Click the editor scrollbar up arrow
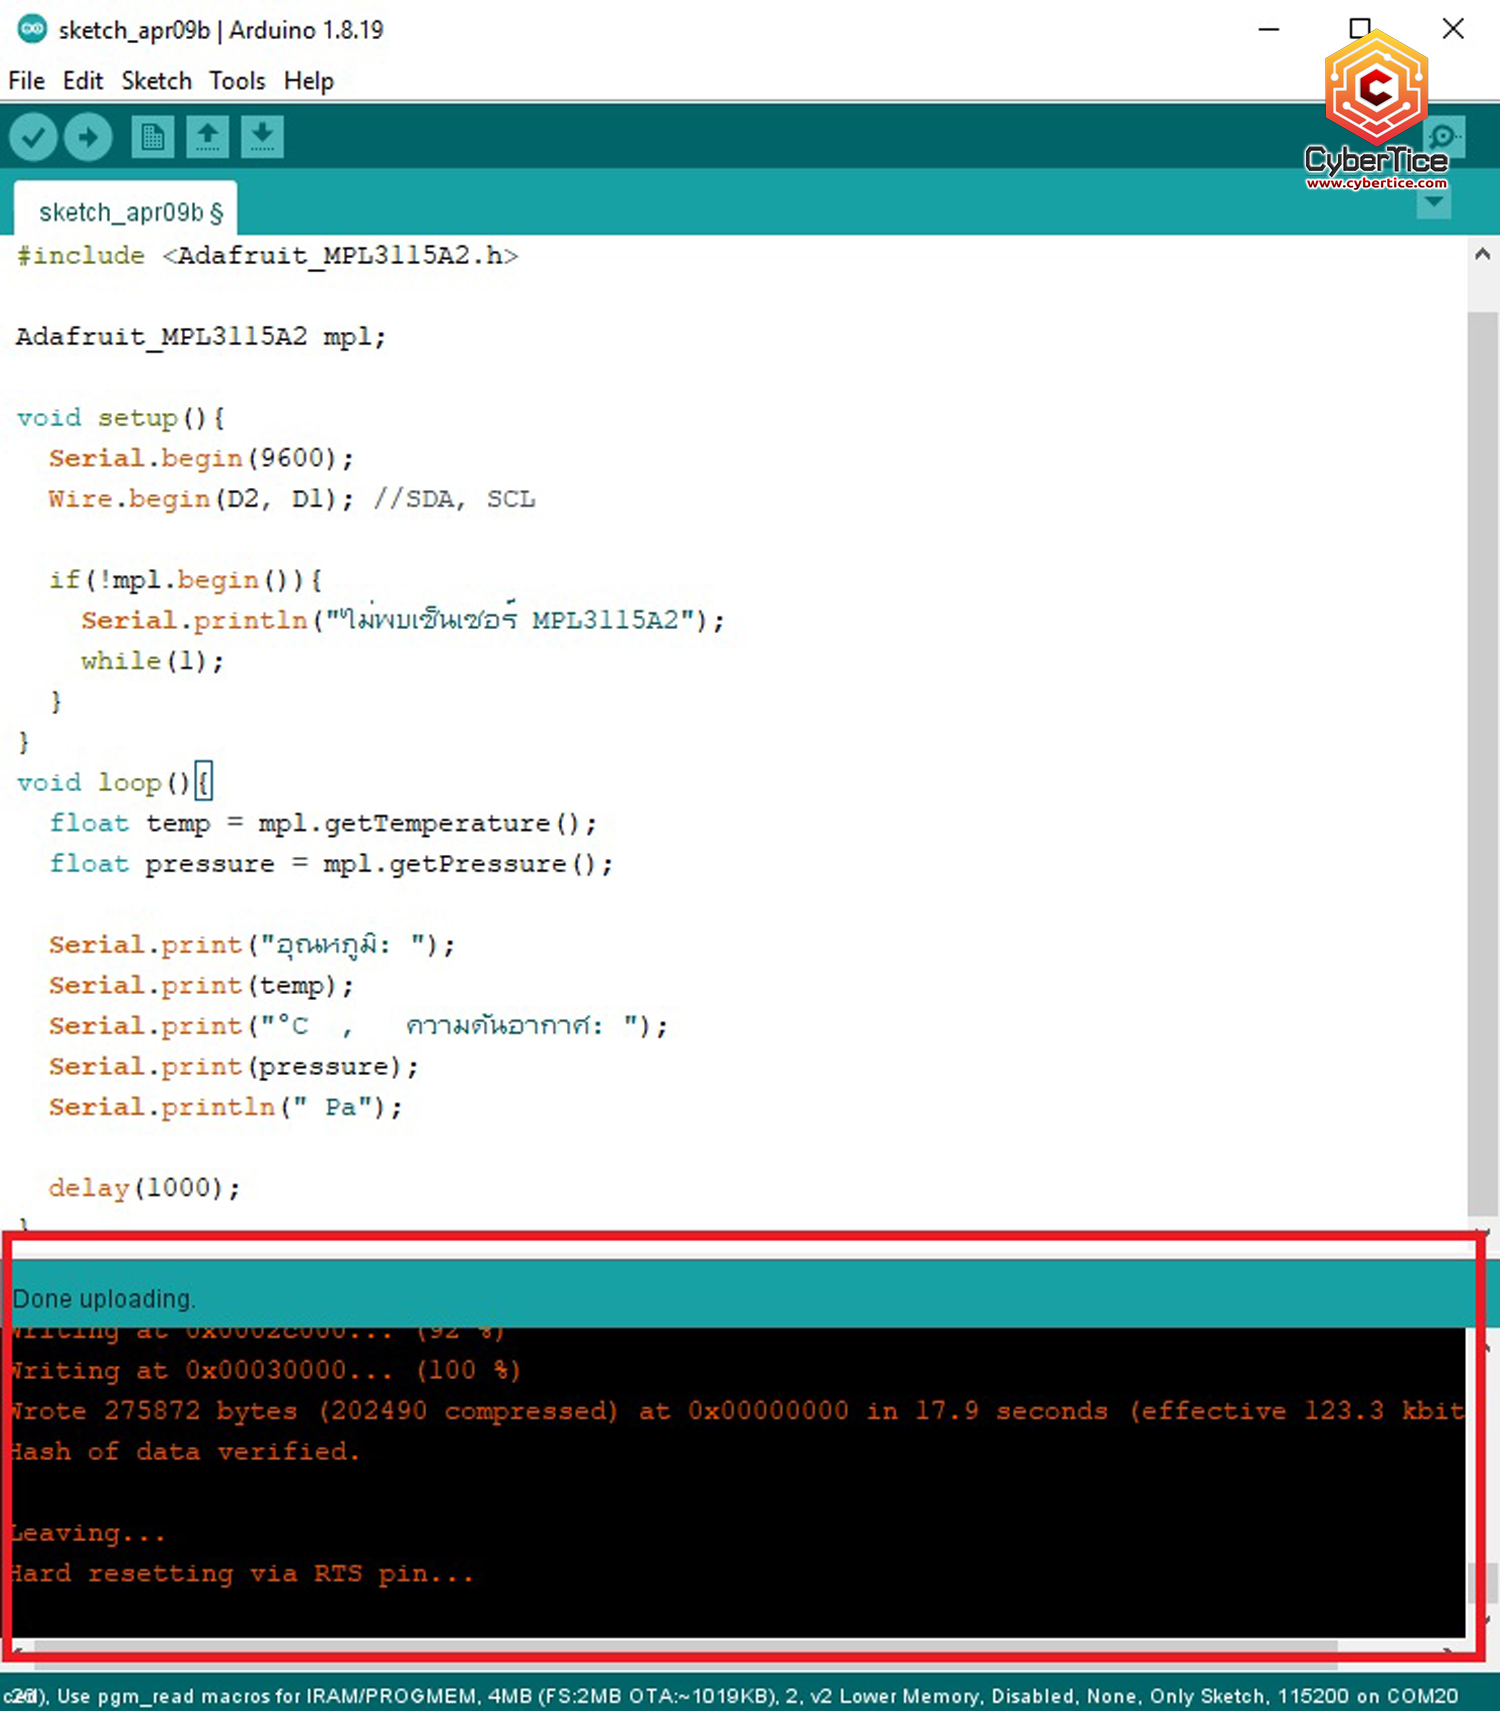The image size is (1500, 1711). click(1482, 255)
